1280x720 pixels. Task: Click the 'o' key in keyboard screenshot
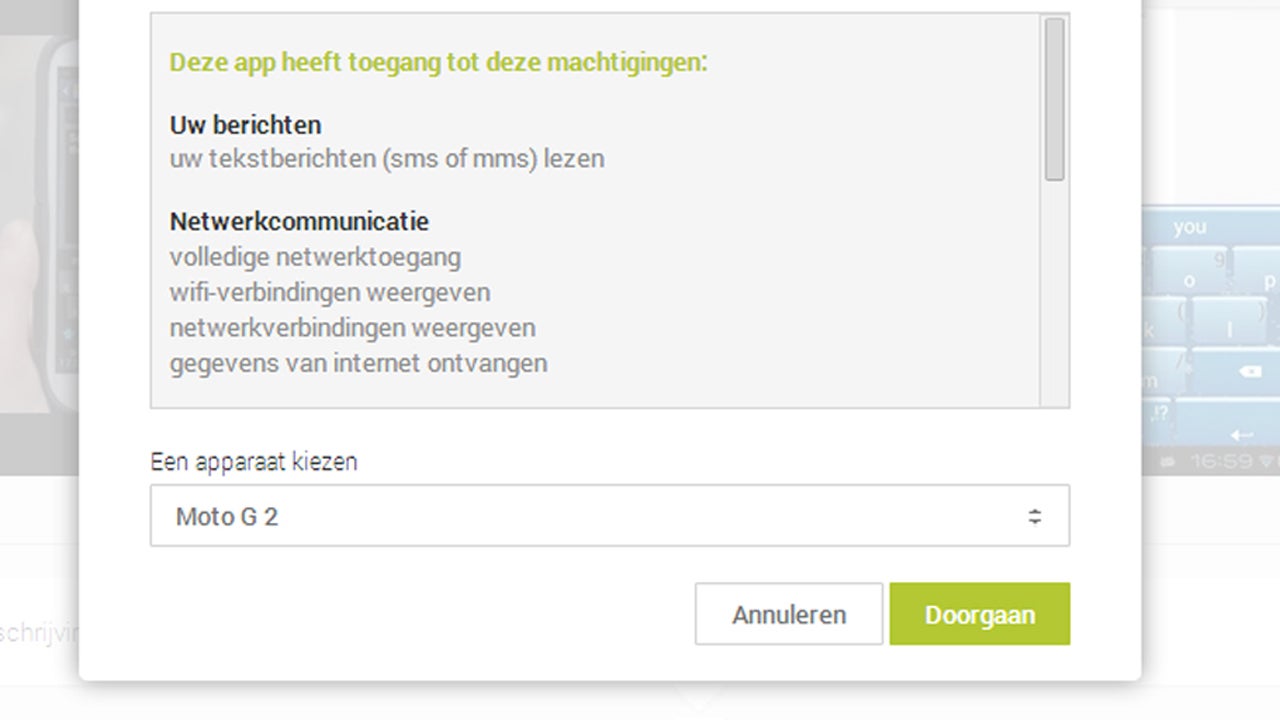click(1190, 281)
